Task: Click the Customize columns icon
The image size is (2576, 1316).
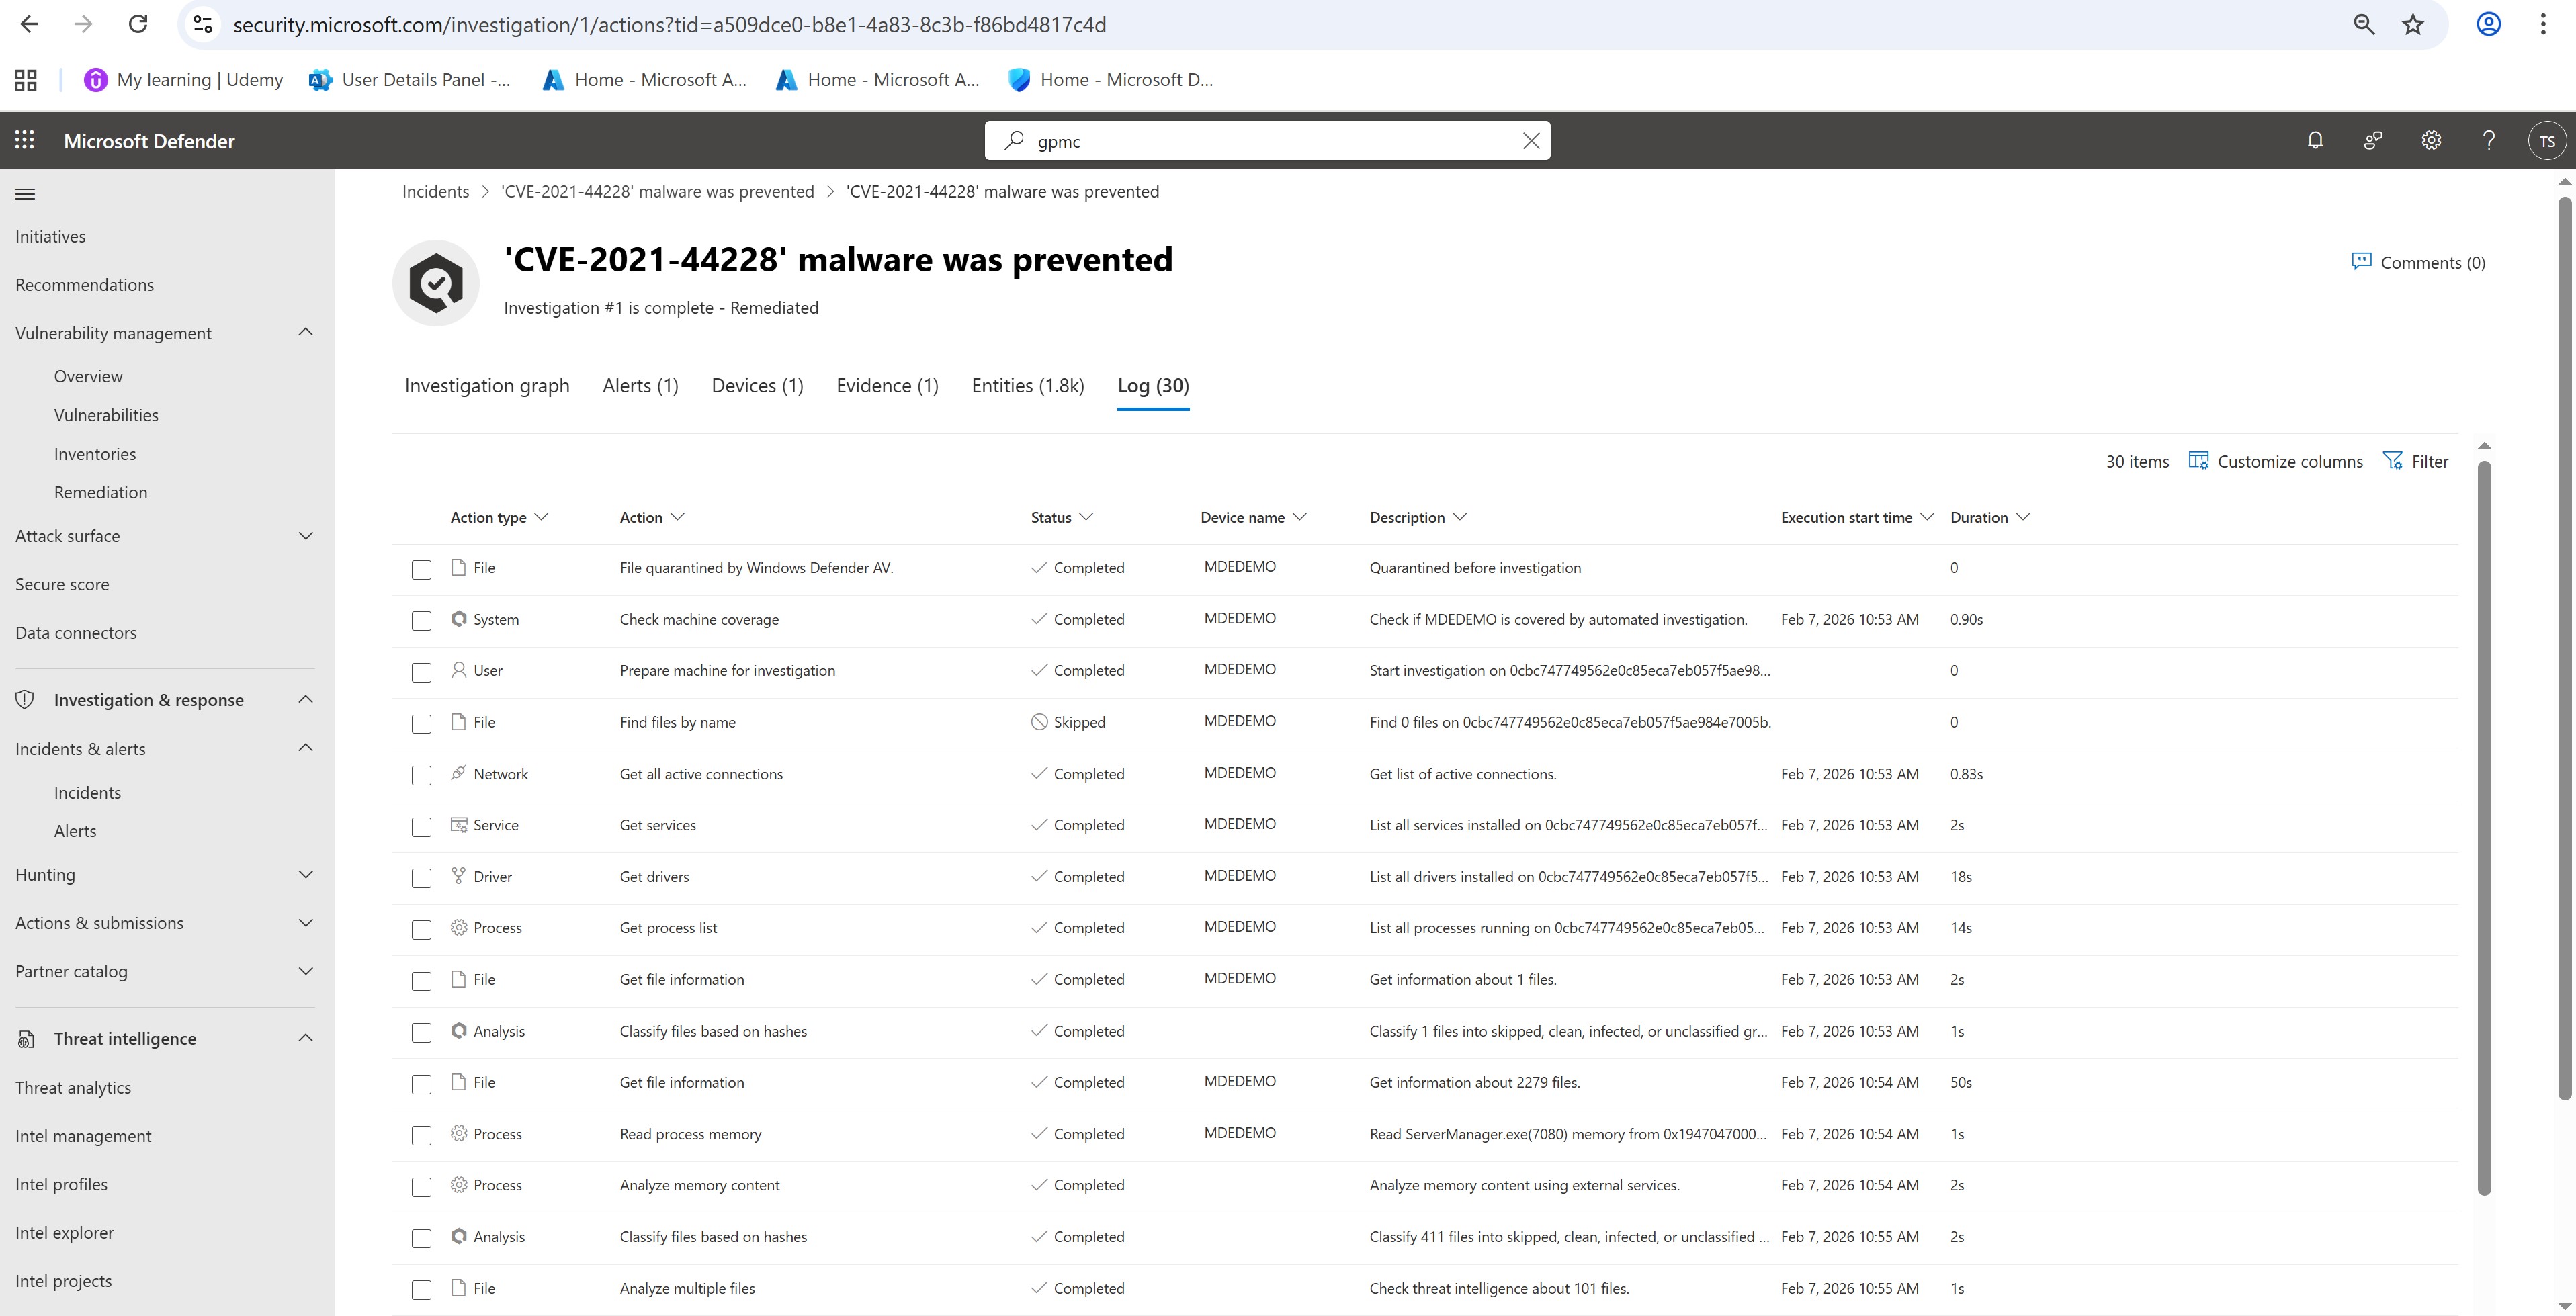Action: pos(2198,461)
